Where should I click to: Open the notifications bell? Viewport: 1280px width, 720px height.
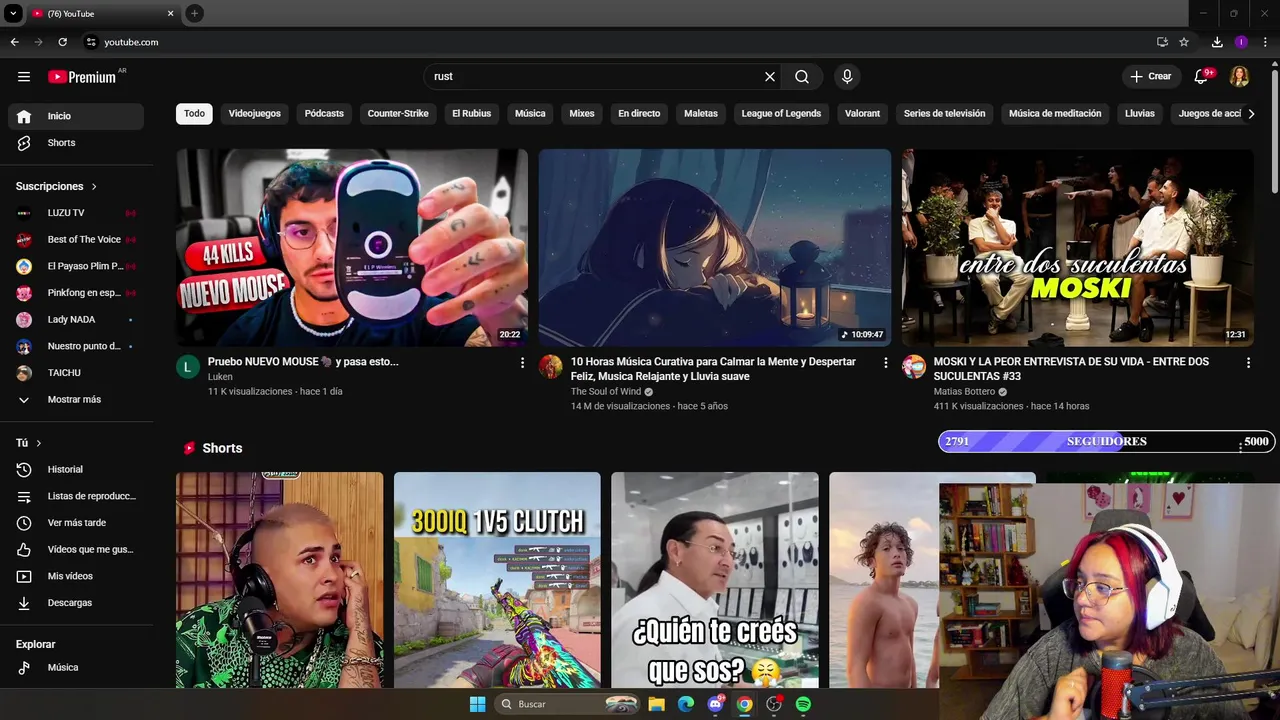tap(1201, 76)
